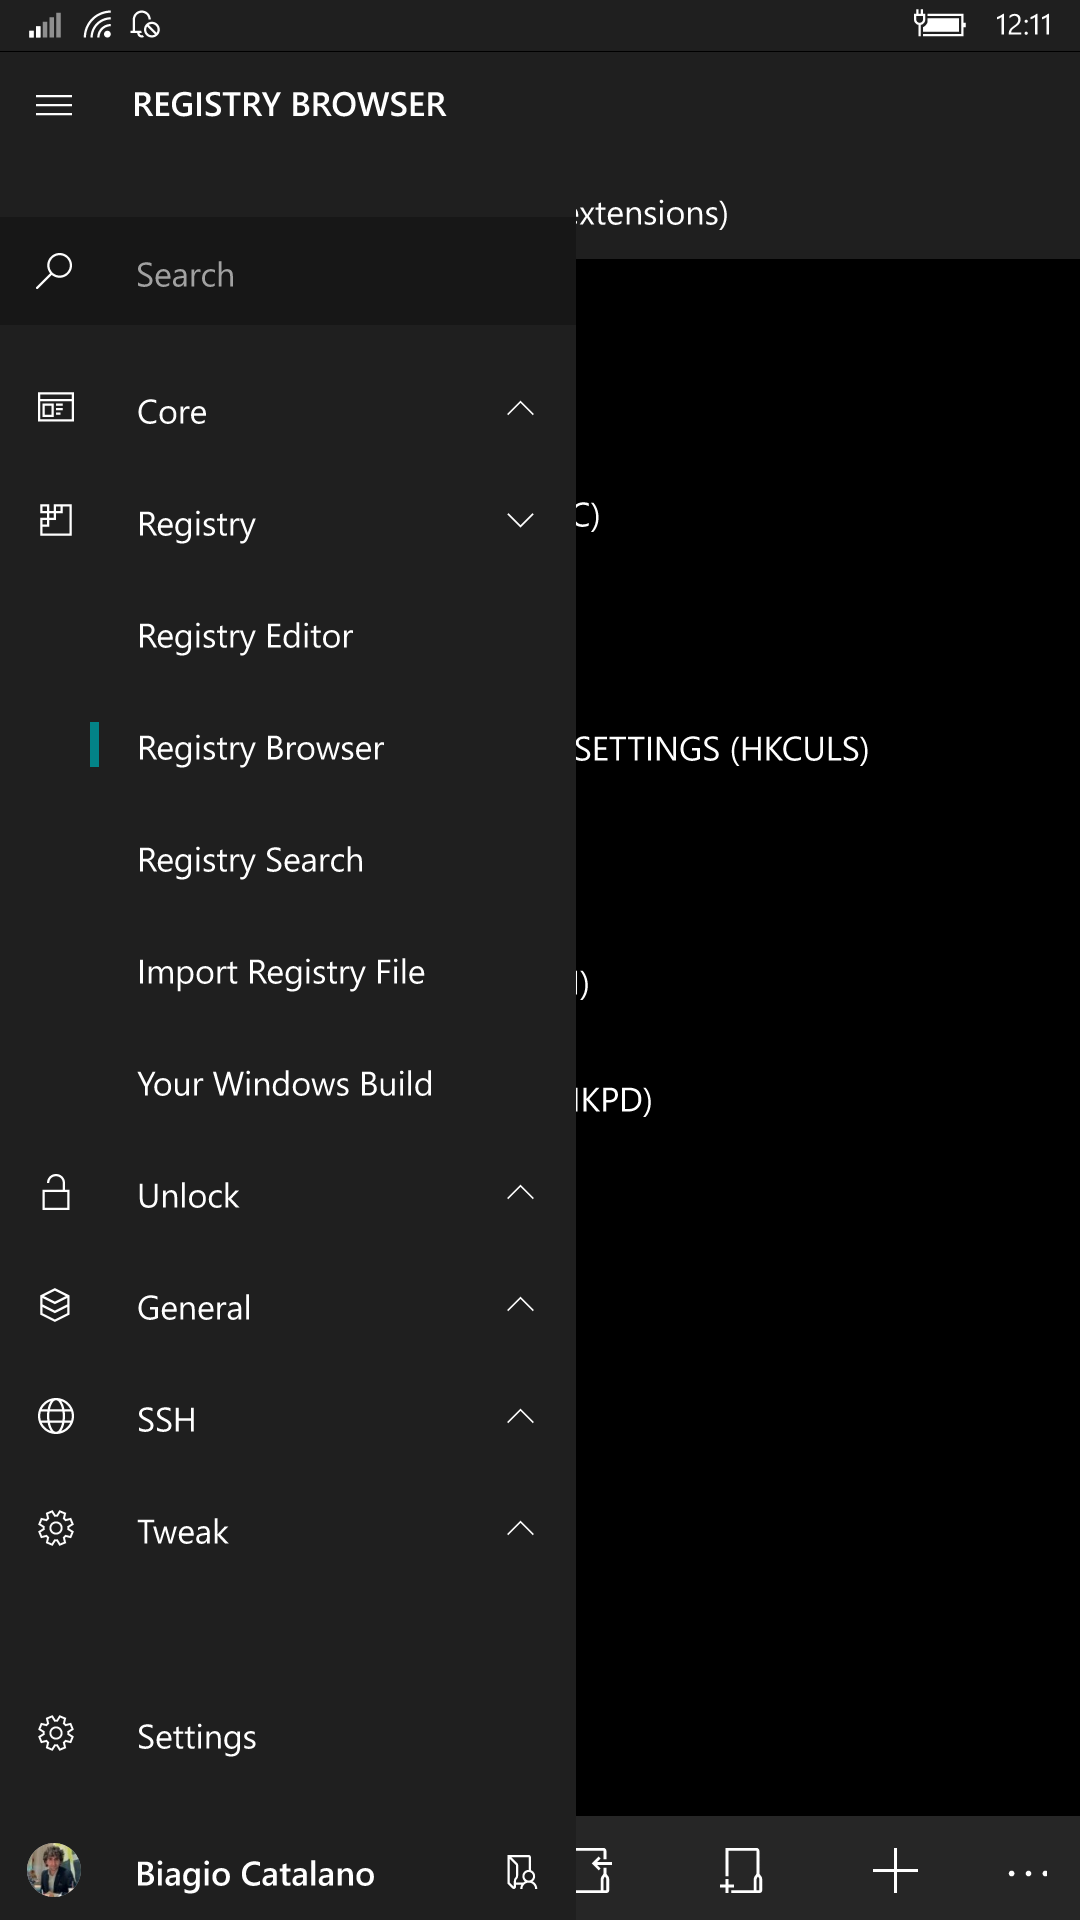Screen dimensions: 1080x1920
Task: Expand the Core section chevron
Action: click(520, 408)
